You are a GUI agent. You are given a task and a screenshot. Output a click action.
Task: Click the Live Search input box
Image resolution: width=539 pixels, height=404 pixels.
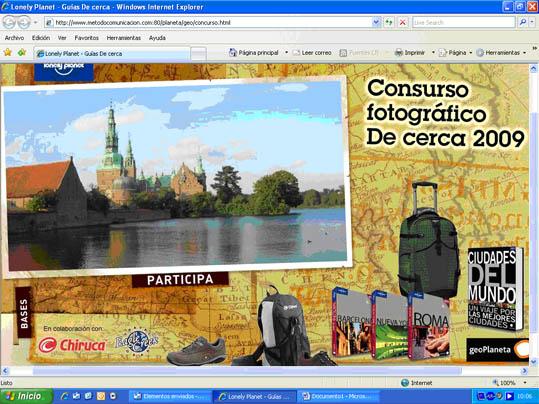(x=463, y=23)
